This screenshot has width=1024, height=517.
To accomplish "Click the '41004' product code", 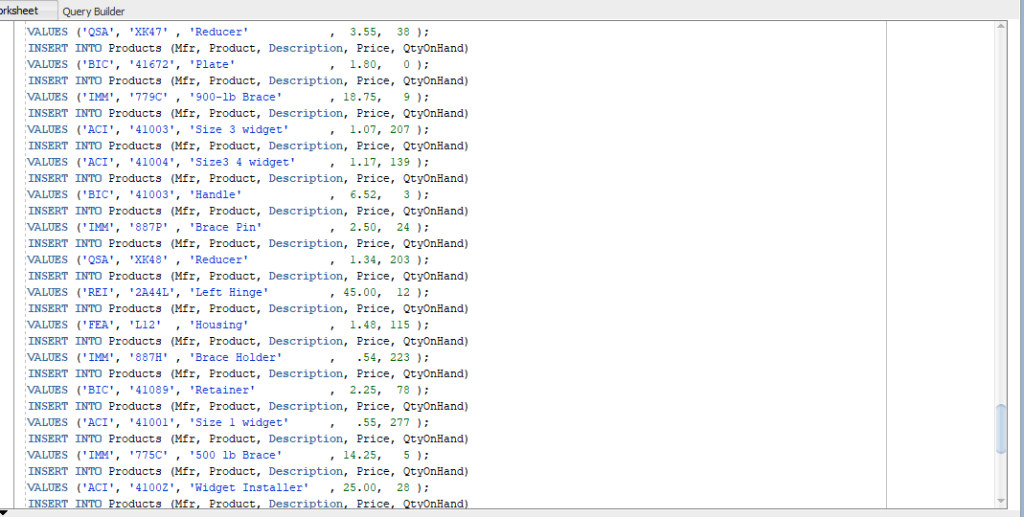I will coord(152,163).
